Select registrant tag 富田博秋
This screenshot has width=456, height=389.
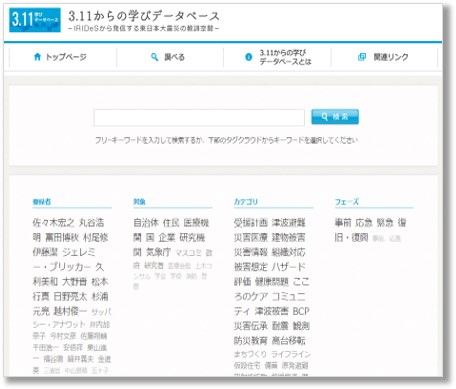coord(62,238)
